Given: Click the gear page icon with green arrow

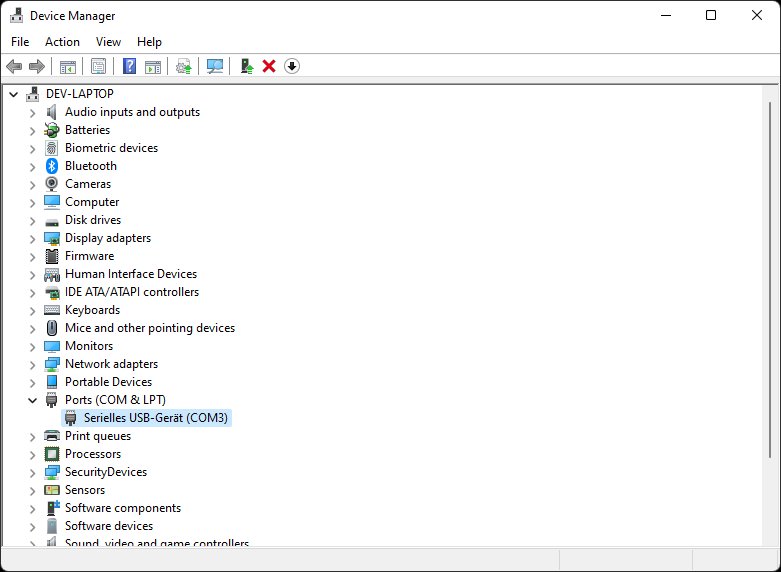Looking at the screenshot, I should point(183,66).
